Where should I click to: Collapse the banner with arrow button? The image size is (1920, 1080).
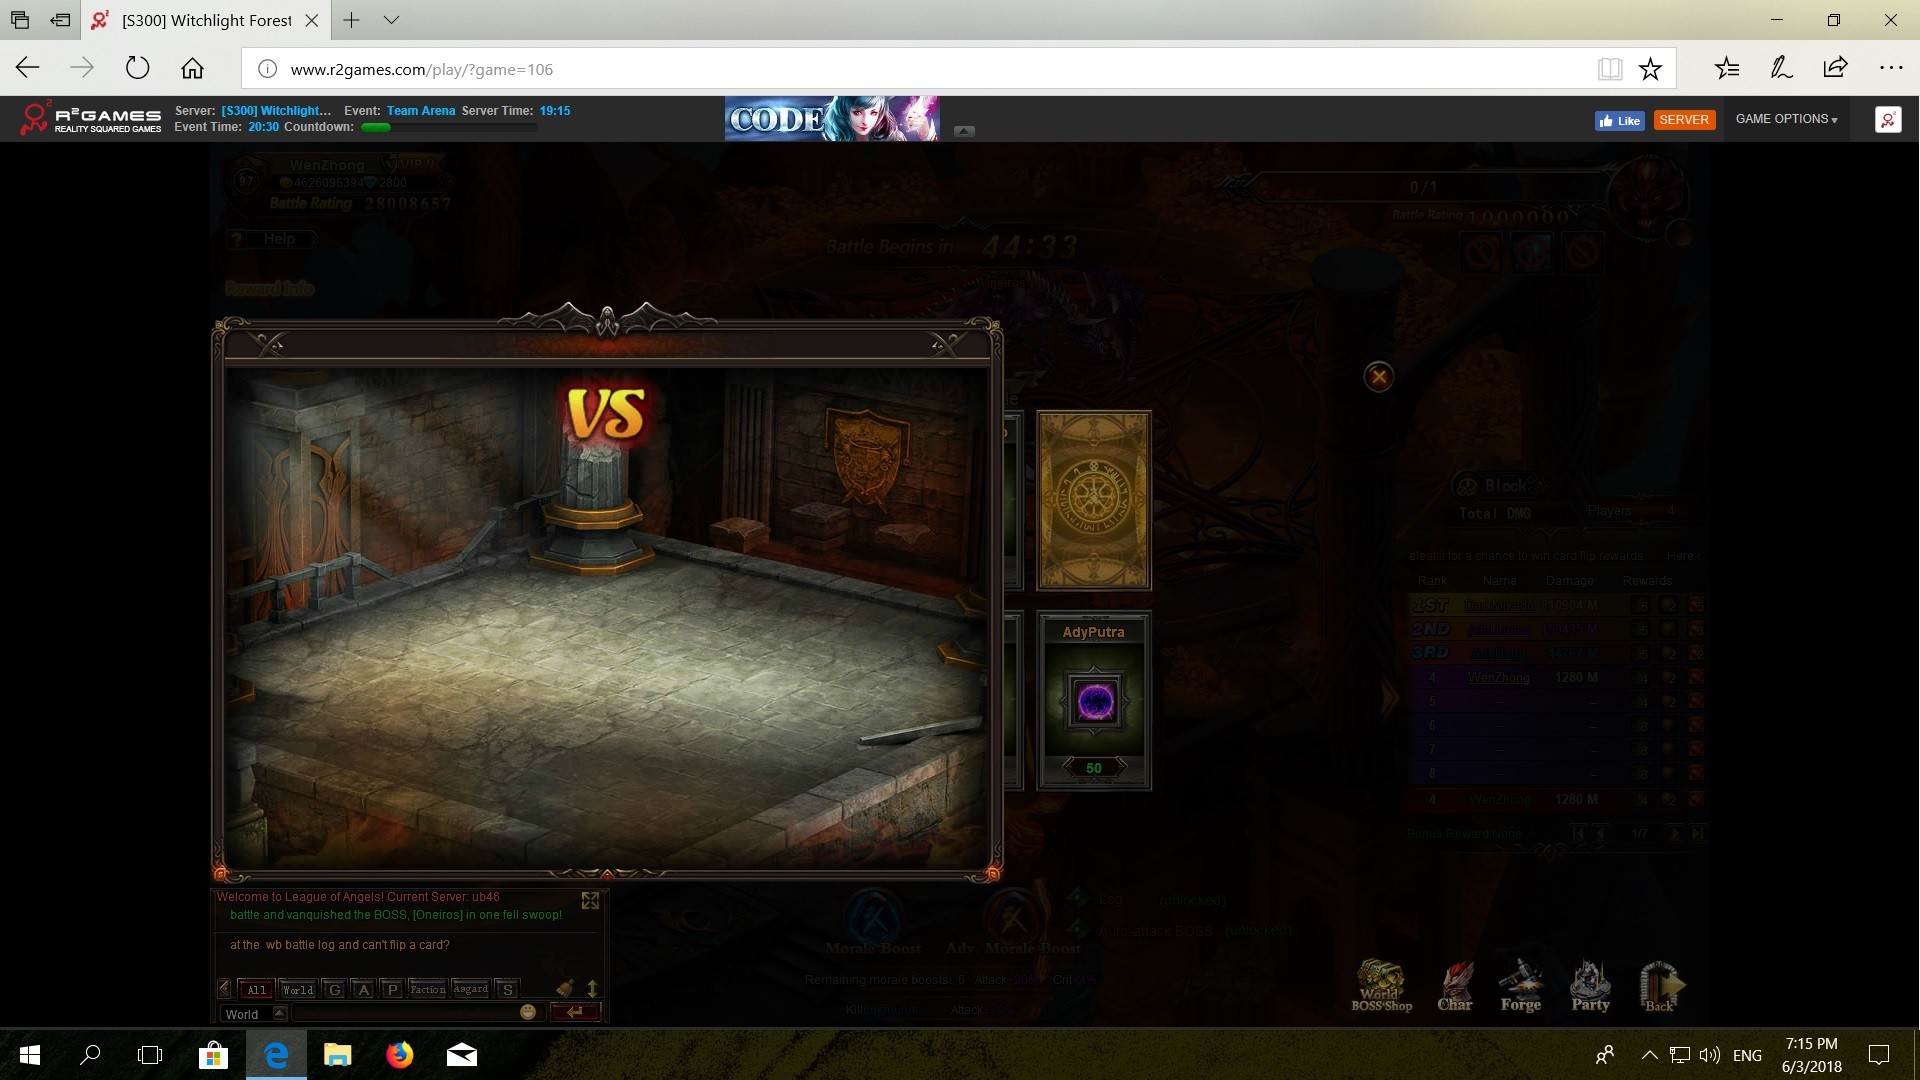[x=964, y=131]
